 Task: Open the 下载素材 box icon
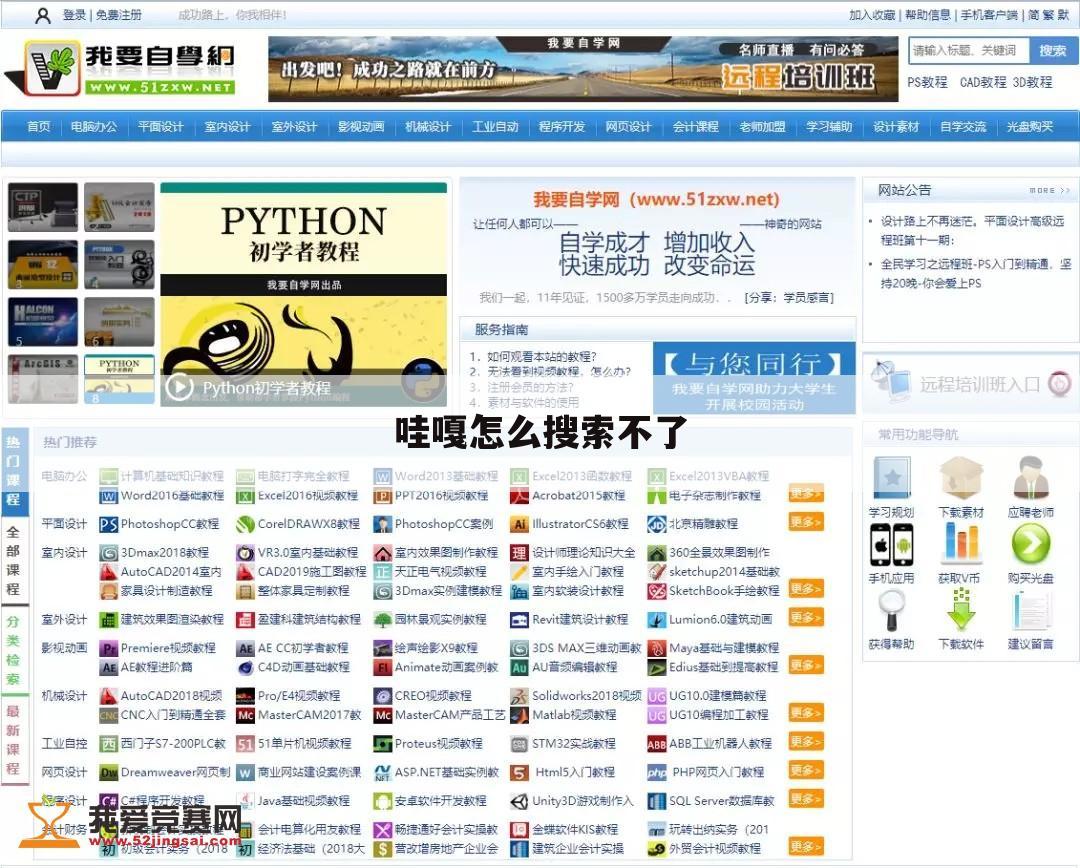click(961, 477)
